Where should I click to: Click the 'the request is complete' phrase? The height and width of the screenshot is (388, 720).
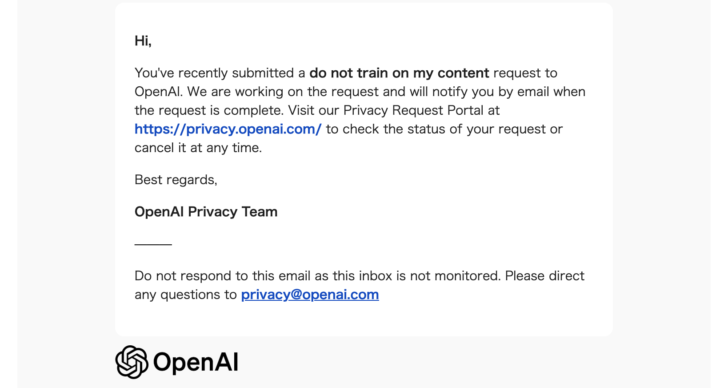209,111
